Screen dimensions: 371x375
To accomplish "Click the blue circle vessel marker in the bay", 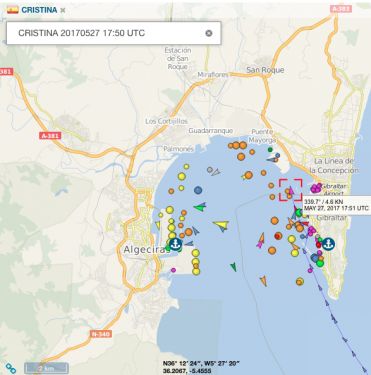I will 198,190.
